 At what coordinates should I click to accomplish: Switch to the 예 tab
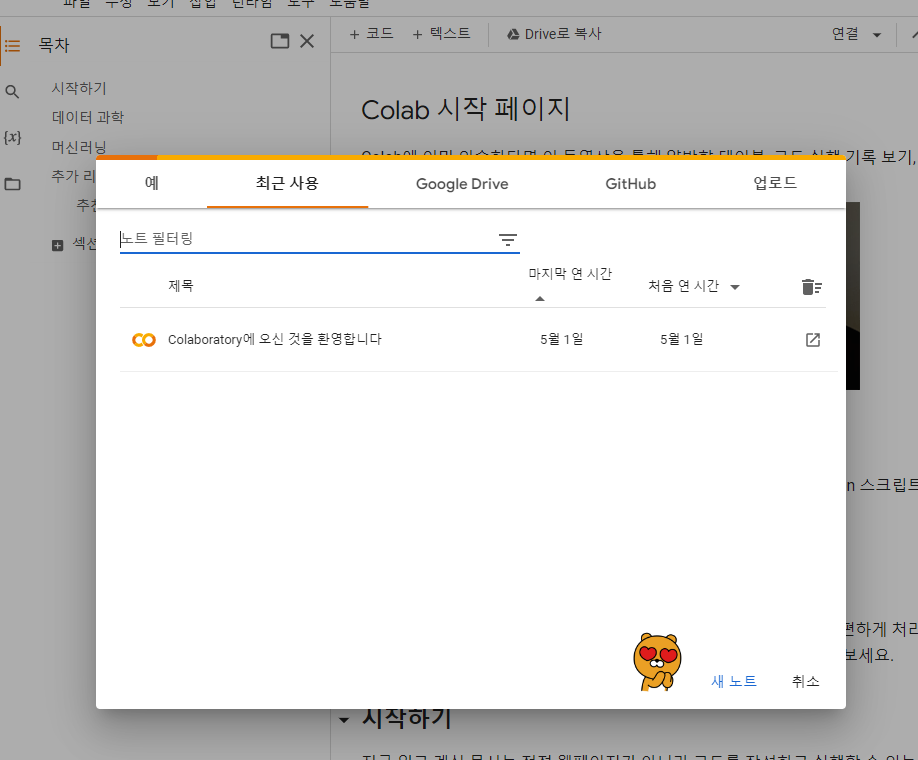pyautogui.click(x=152, y=183)
